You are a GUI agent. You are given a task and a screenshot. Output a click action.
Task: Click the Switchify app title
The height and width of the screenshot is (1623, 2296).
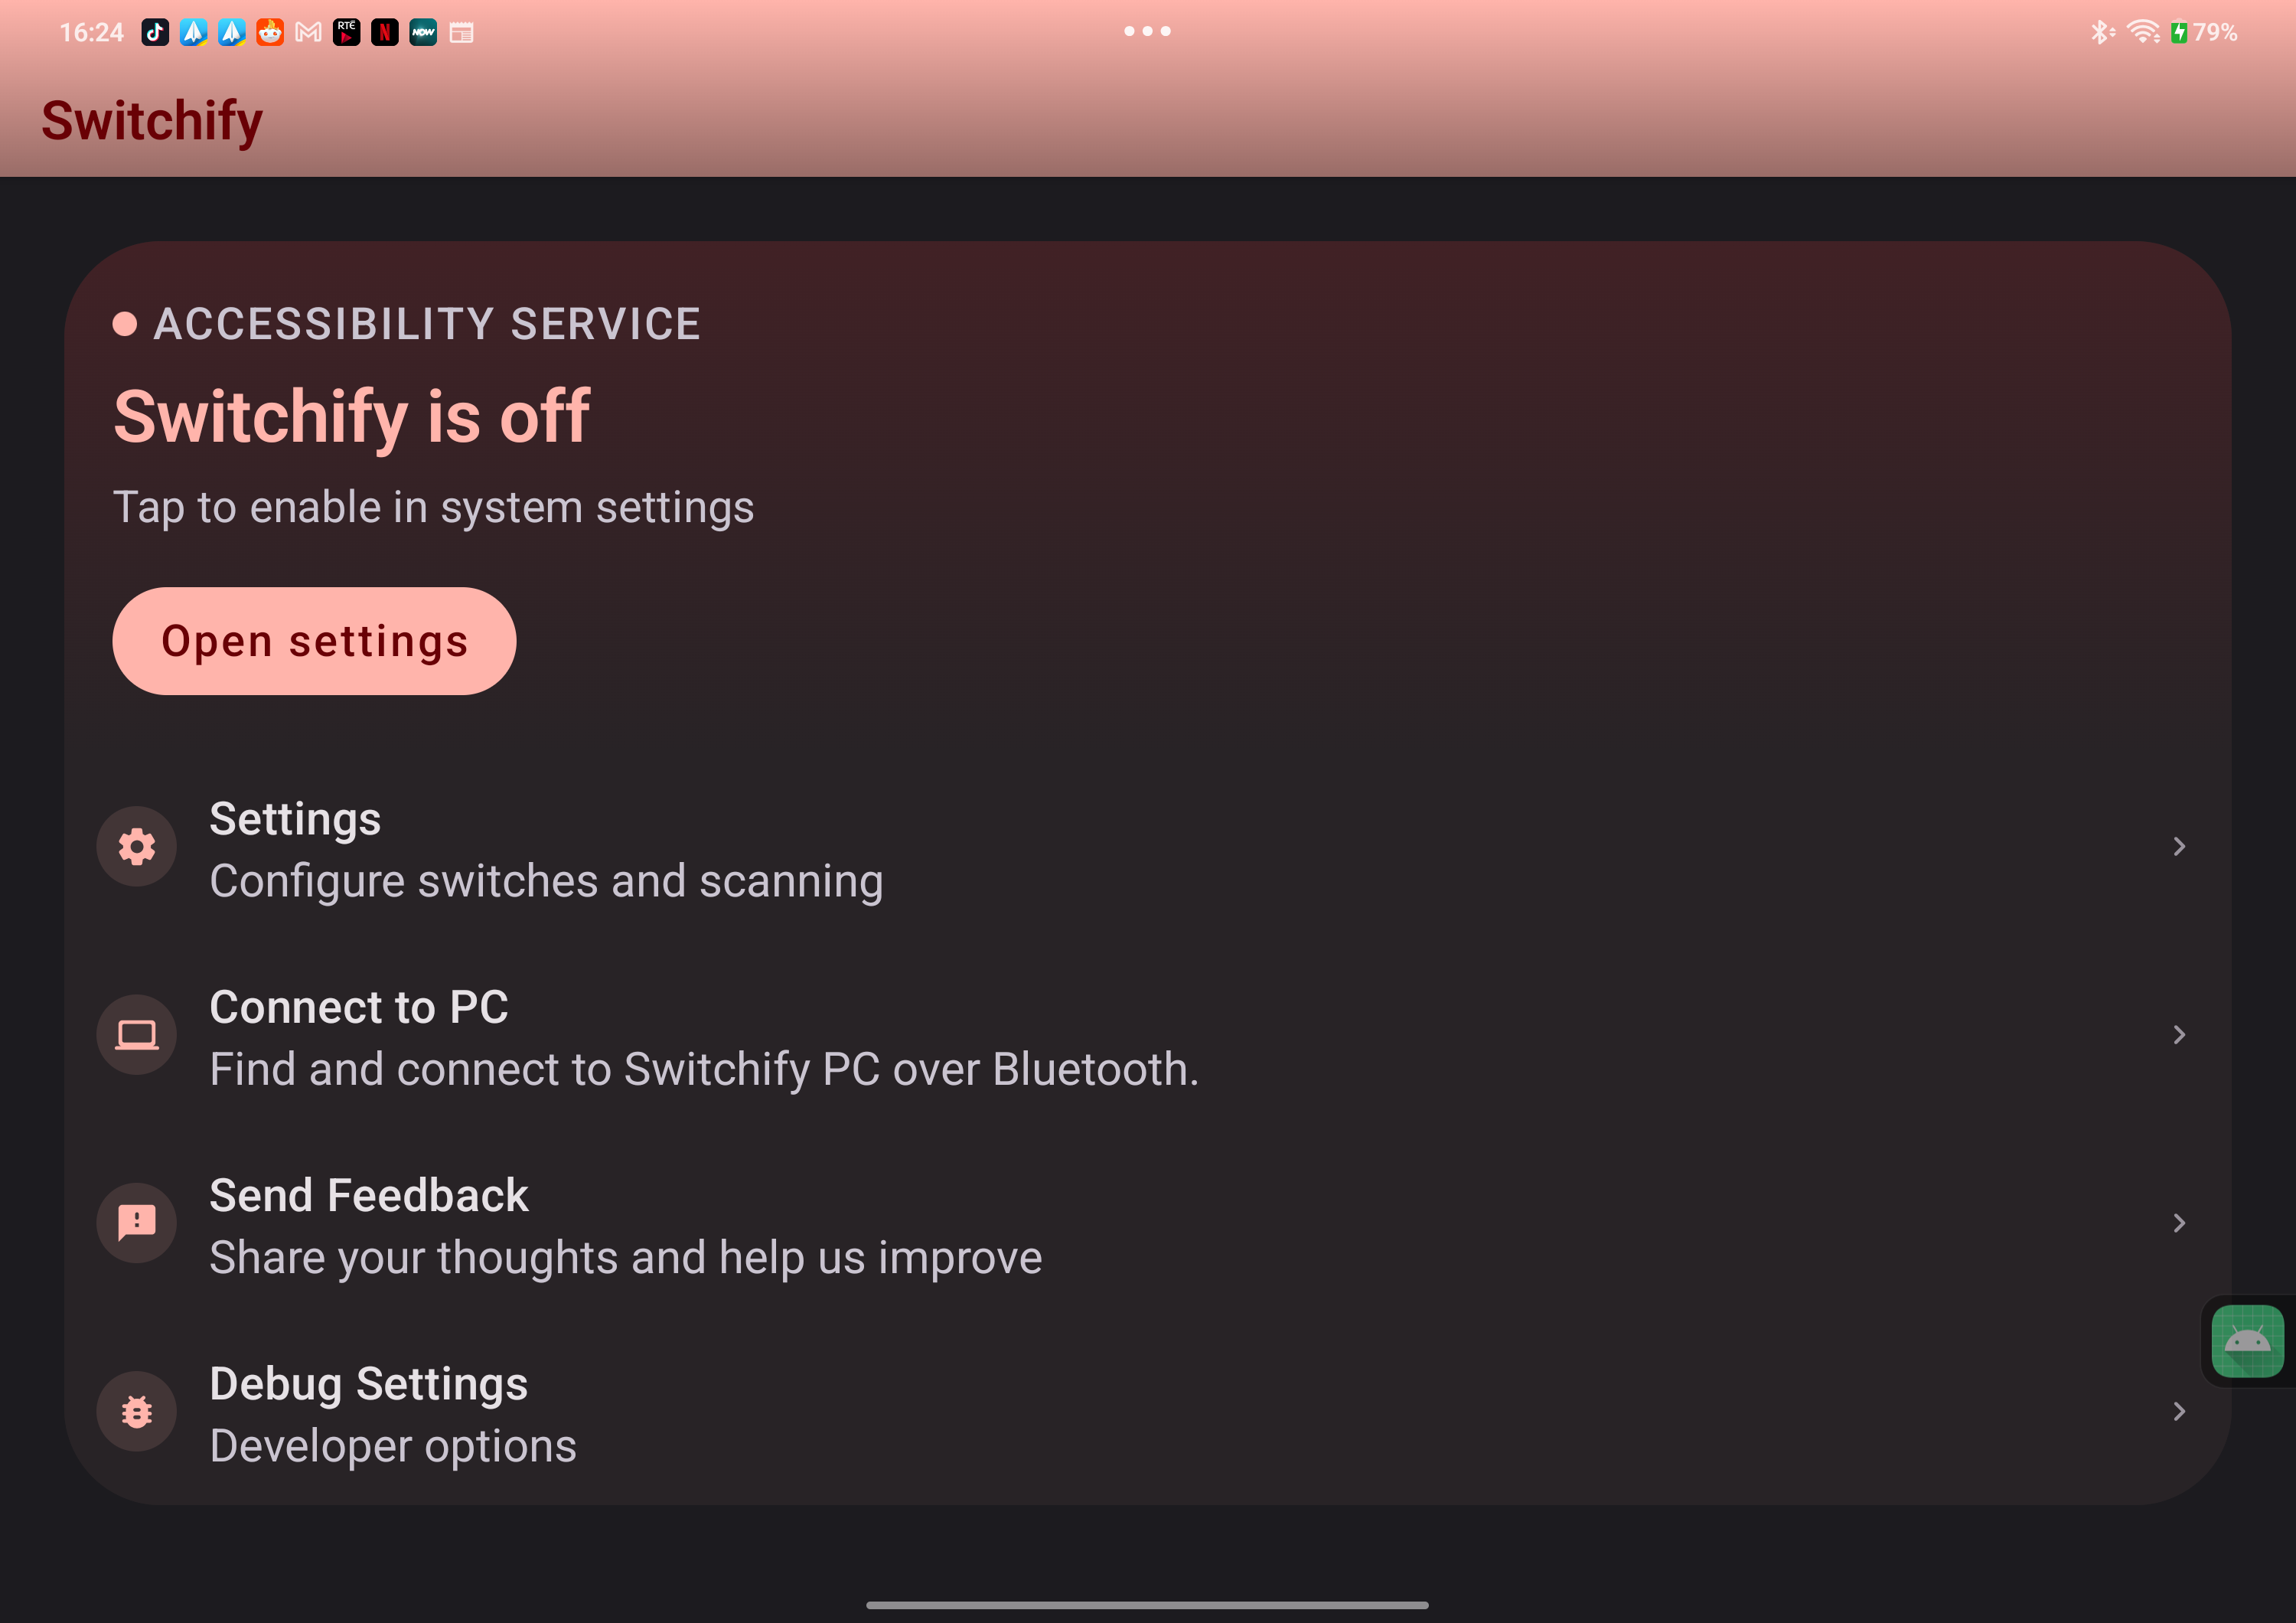point(152,121)
